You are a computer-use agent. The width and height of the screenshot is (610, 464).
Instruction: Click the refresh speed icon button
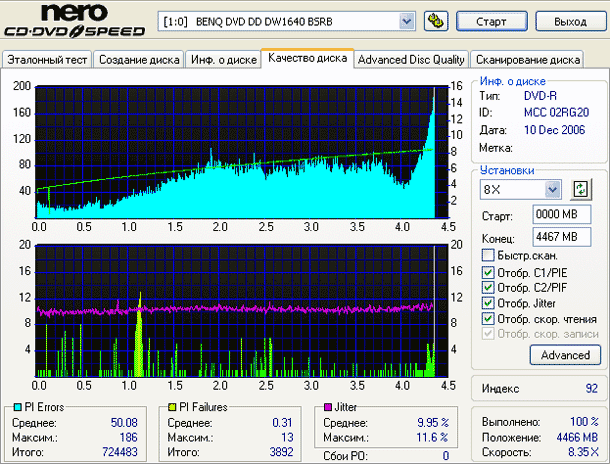click(x=580, y=189)
